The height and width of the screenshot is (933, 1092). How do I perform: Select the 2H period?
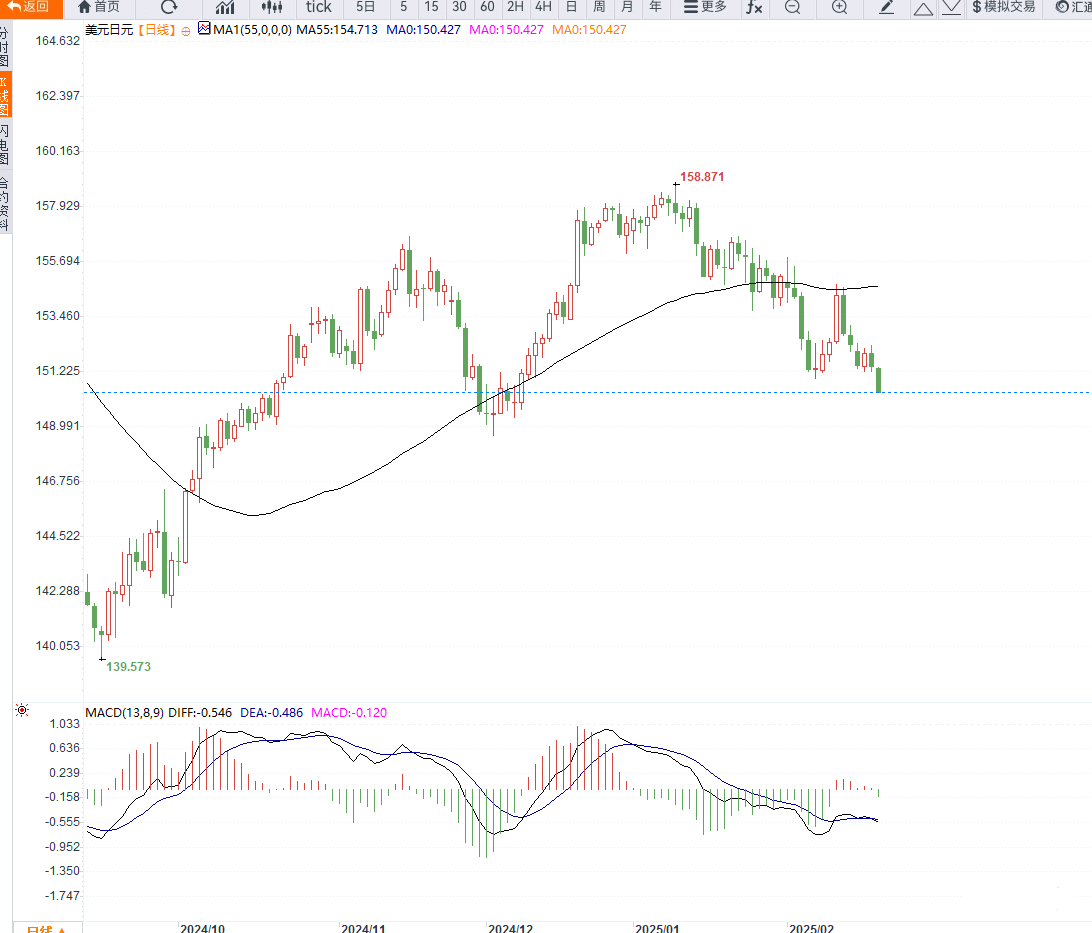515,7
